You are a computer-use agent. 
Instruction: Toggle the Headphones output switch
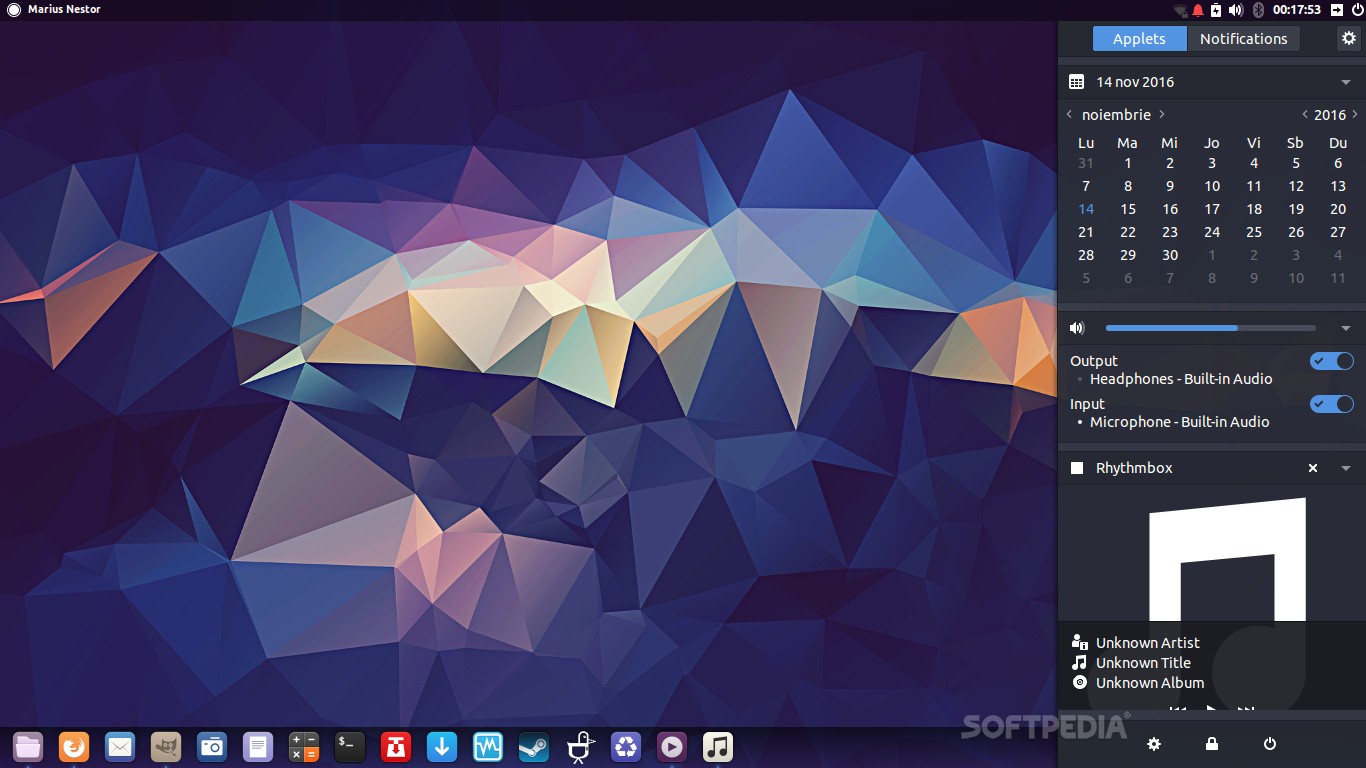(1332, 361)
